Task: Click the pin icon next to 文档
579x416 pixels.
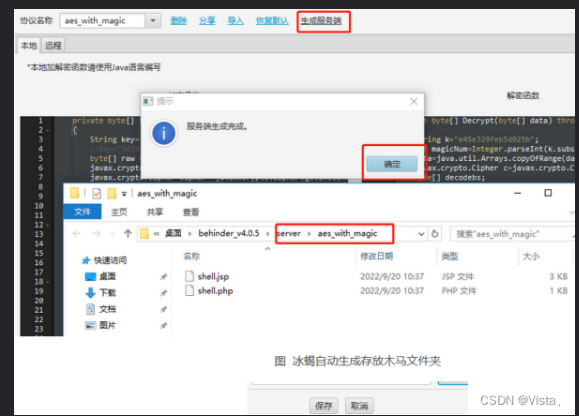Action: [163, 309]
